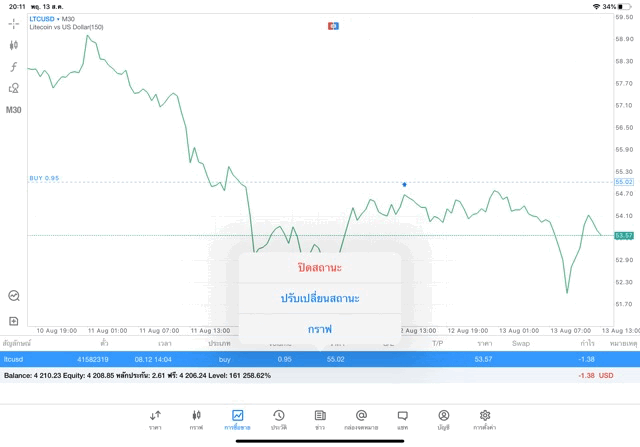The height and width of the screenshot is (447, 640).
Task: Choose ปรับเปลี่ยนสถานะ (modify position) option
Action: [x=320, y=298]
